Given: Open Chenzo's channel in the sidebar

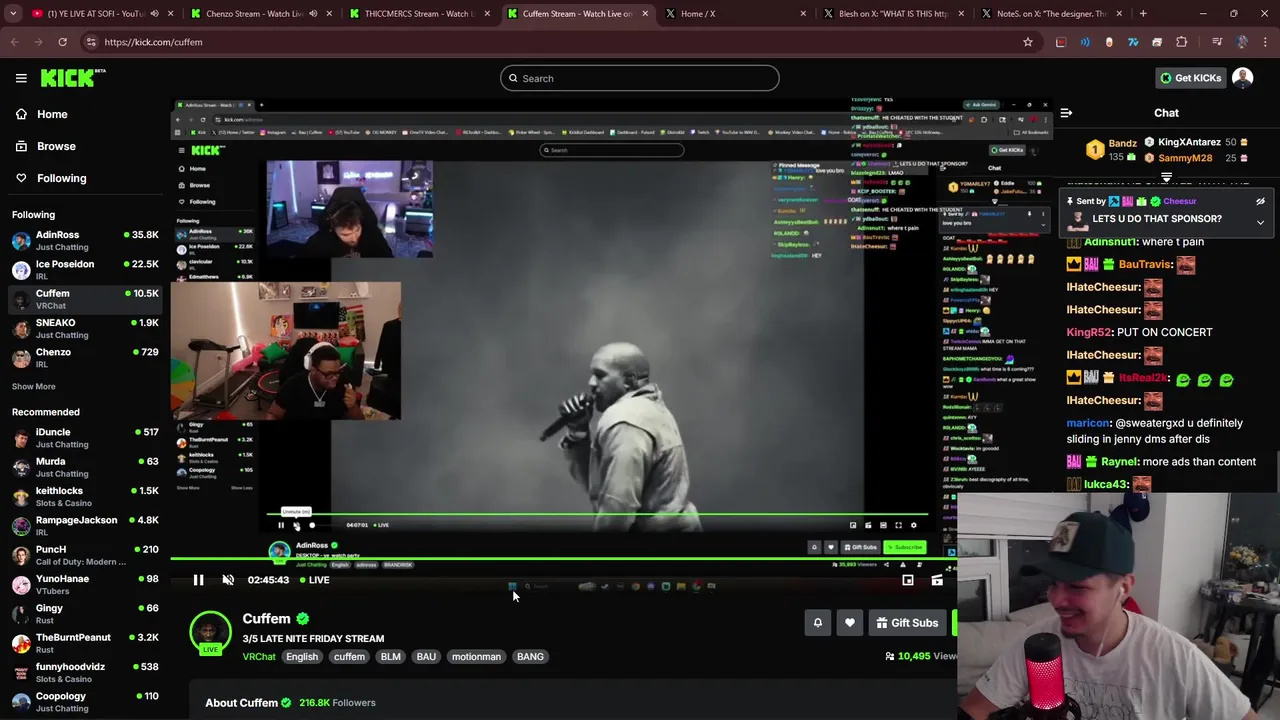Looking at the screenshot, I should pos(85,358).
